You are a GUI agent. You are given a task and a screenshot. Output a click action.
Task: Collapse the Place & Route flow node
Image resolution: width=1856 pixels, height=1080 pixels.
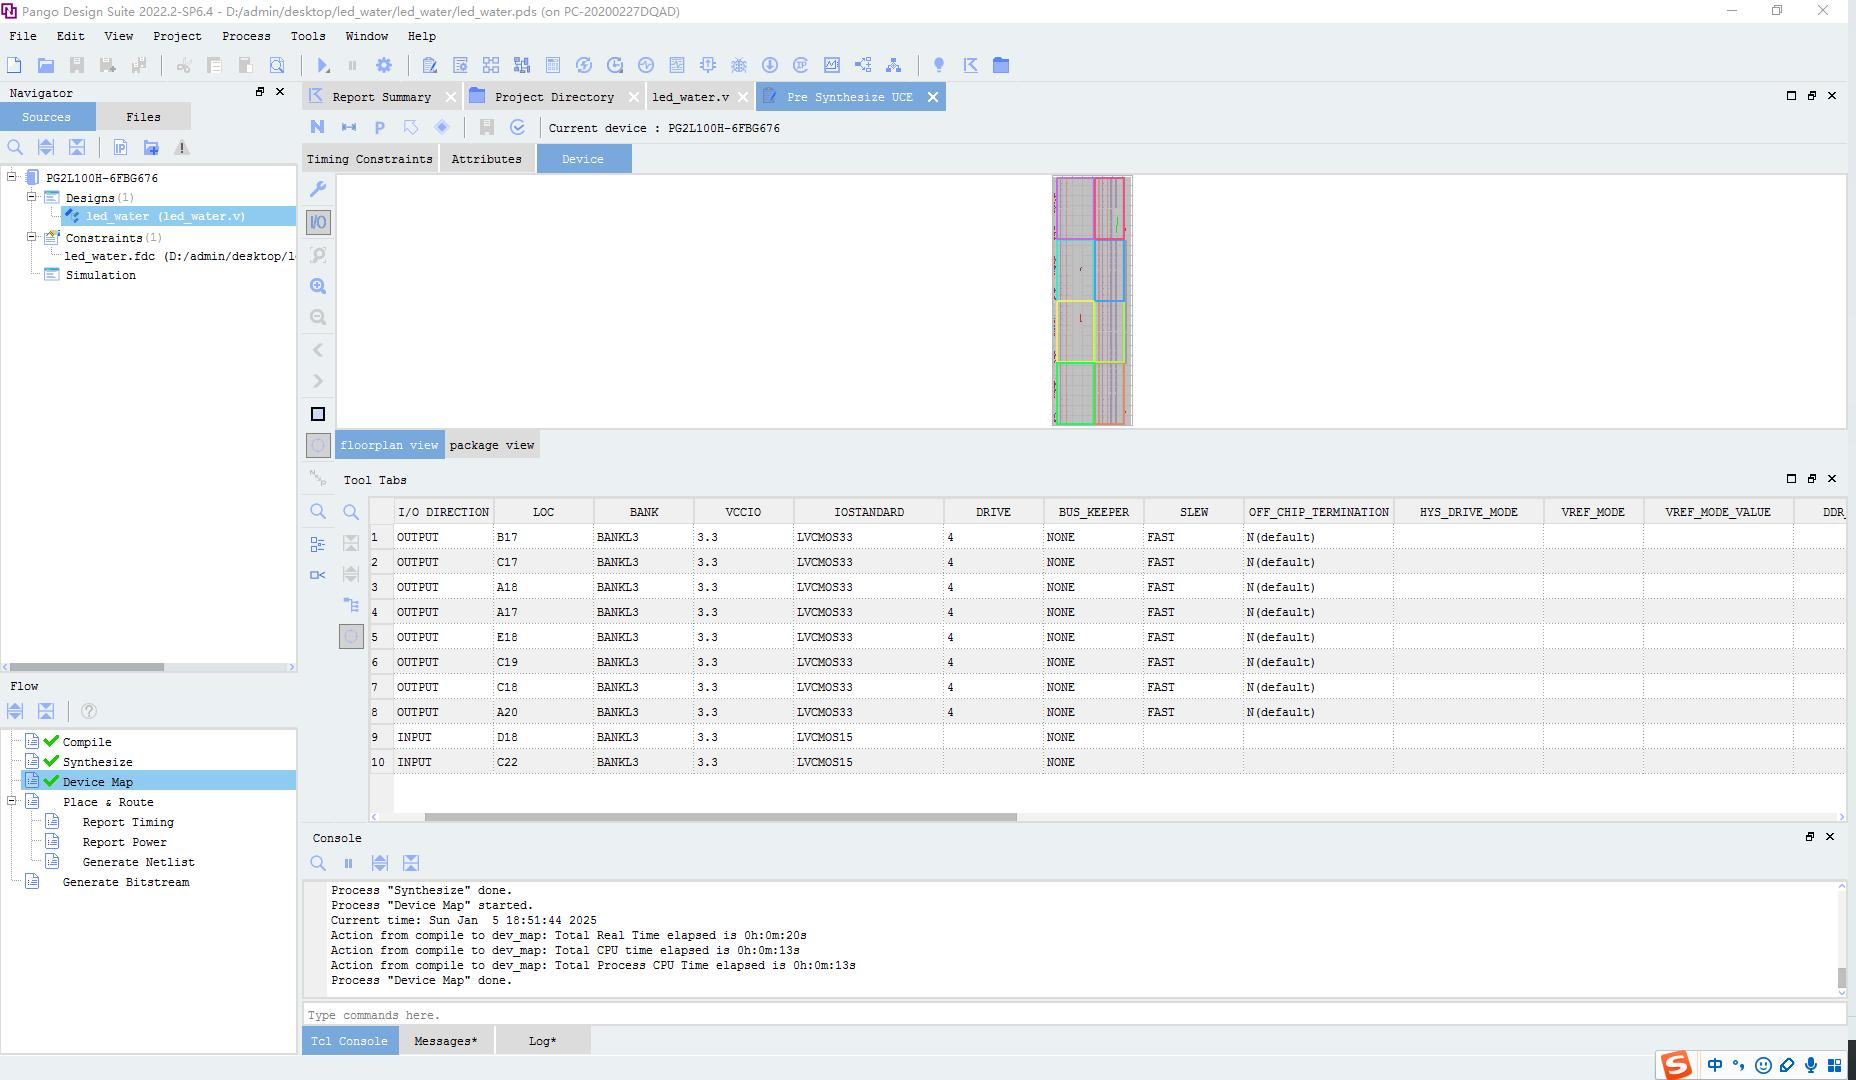point(12,801)
